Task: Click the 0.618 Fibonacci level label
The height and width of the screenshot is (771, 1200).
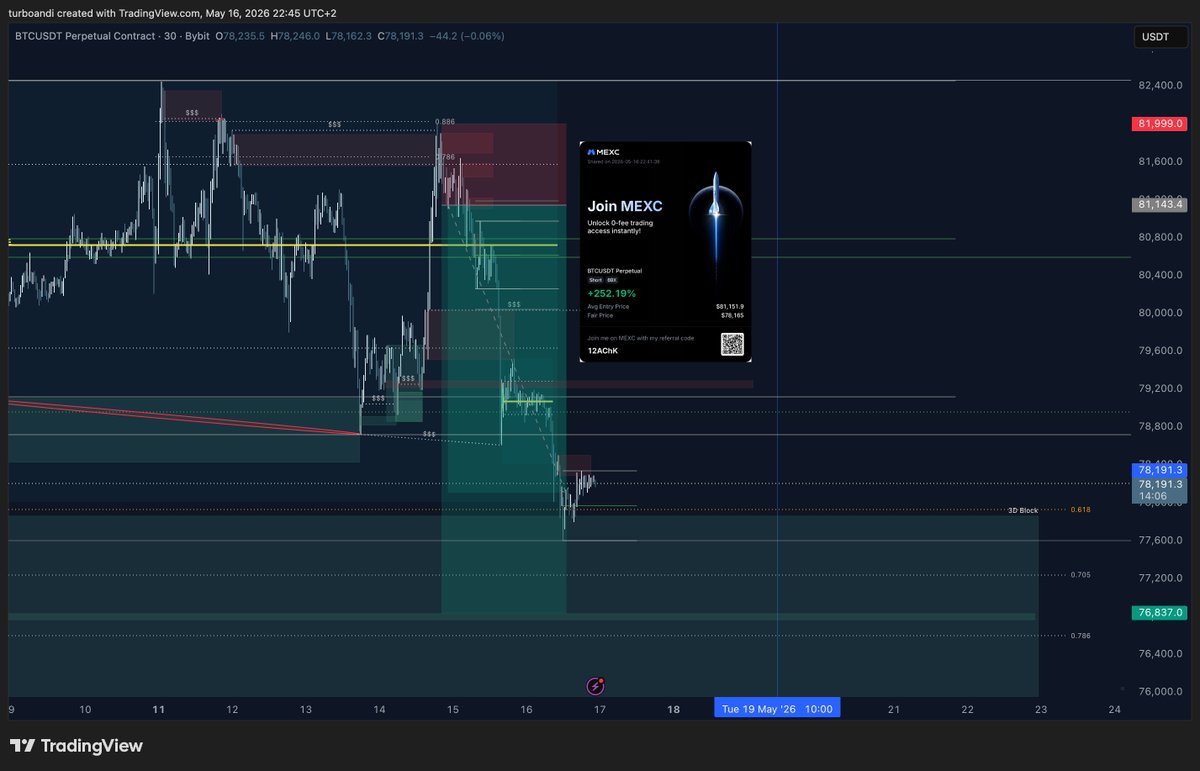Action: 1080,510
